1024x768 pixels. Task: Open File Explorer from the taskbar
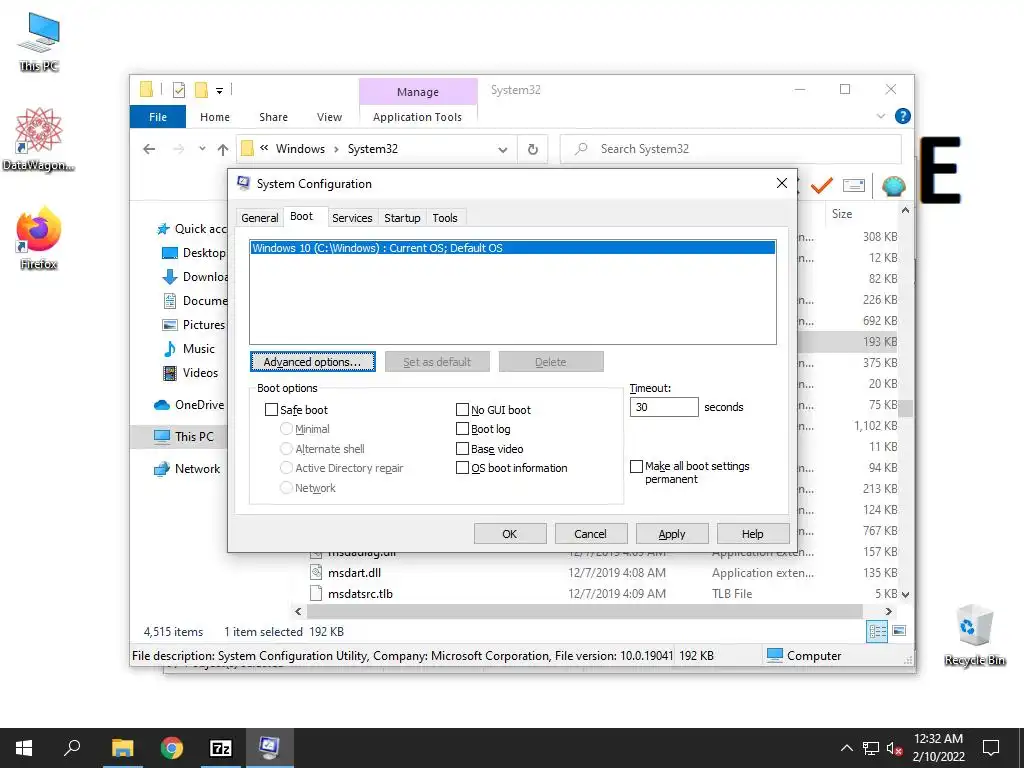[122, 748]
